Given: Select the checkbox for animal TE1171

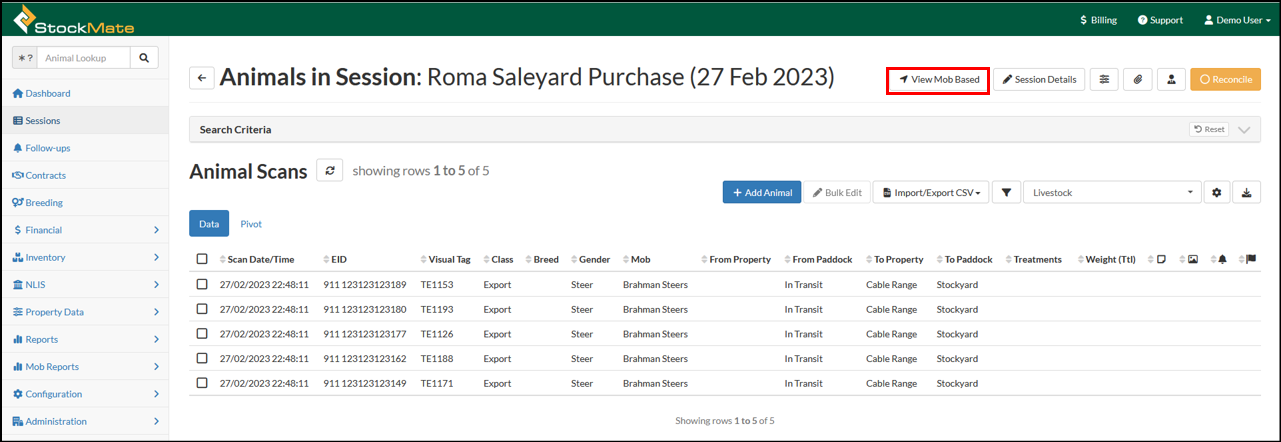Looking at the screenshot, I should [x=202, y=383].
